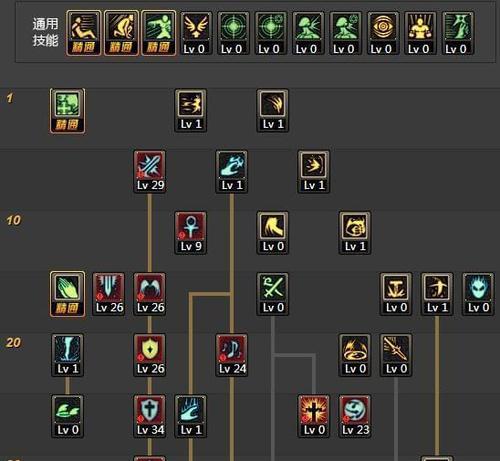The height and width of the screenshot is (461, 500).
Task: Click the ankh skill at Lv 9
Action: 191,233
